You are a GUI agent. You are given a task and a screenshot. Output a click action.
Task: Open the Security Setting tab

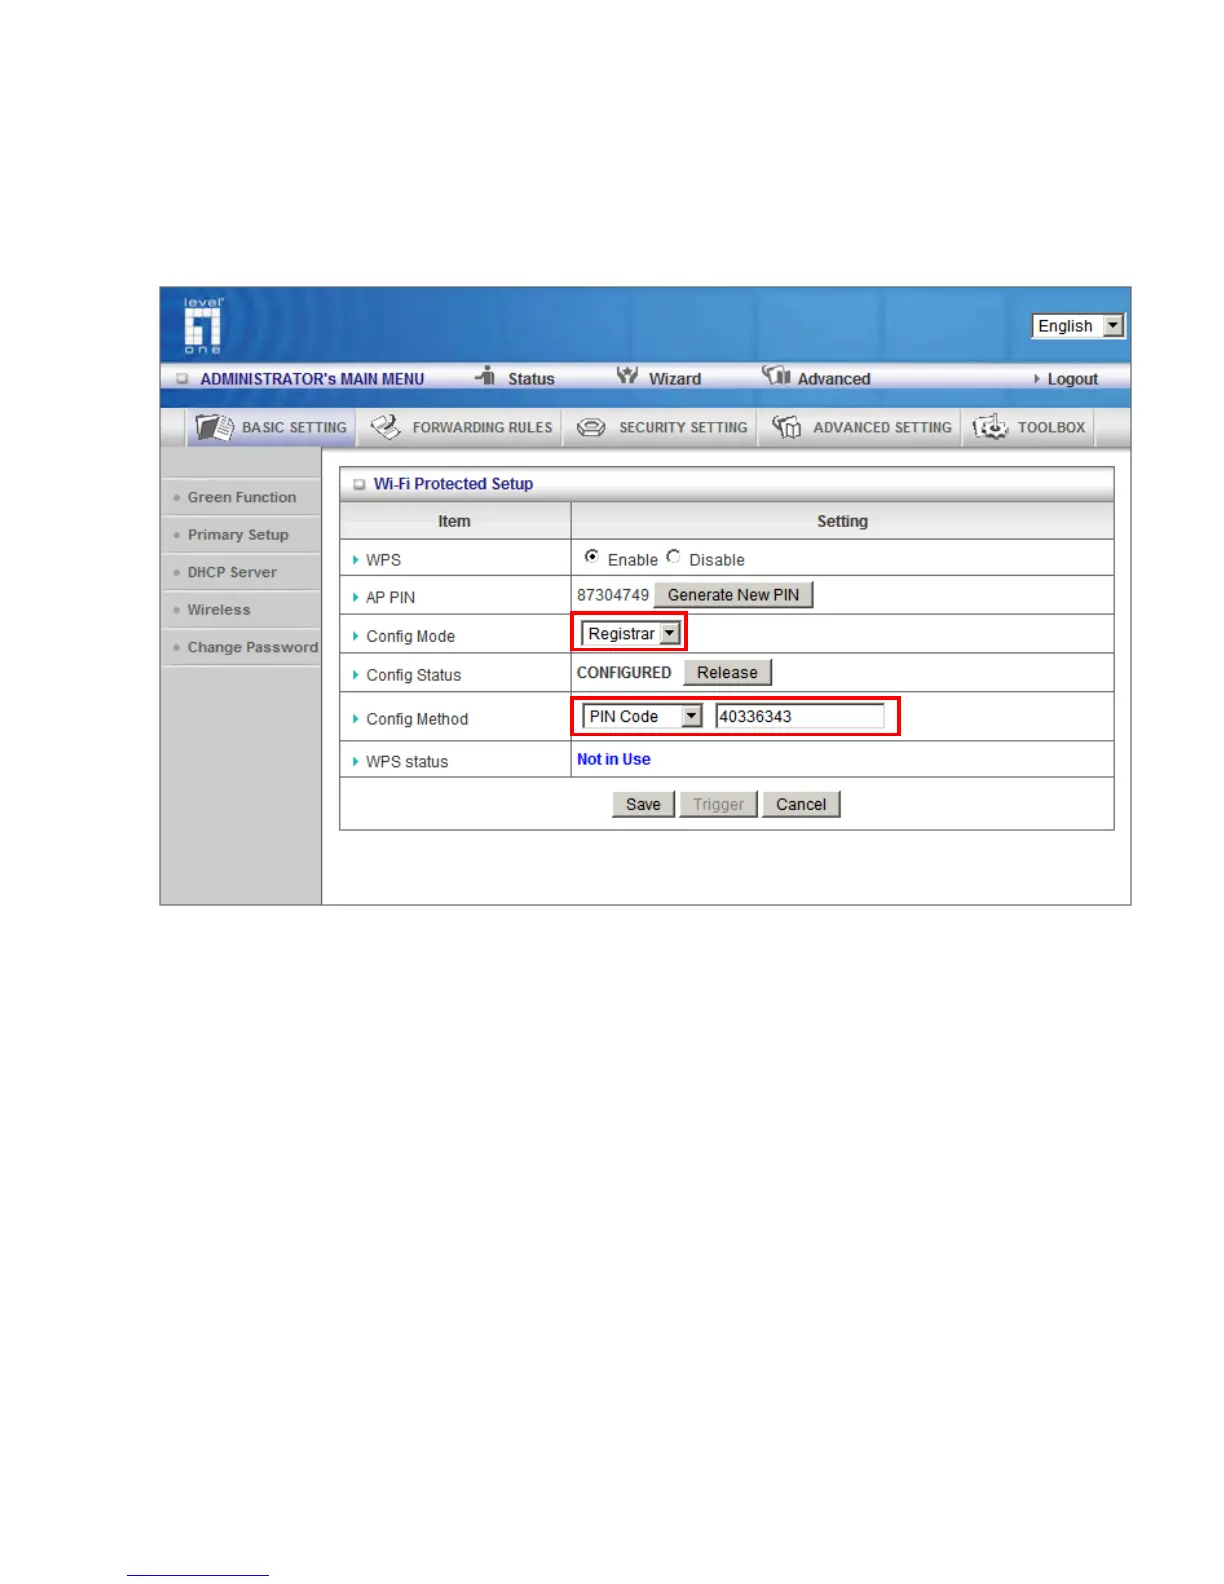point(661,427)
